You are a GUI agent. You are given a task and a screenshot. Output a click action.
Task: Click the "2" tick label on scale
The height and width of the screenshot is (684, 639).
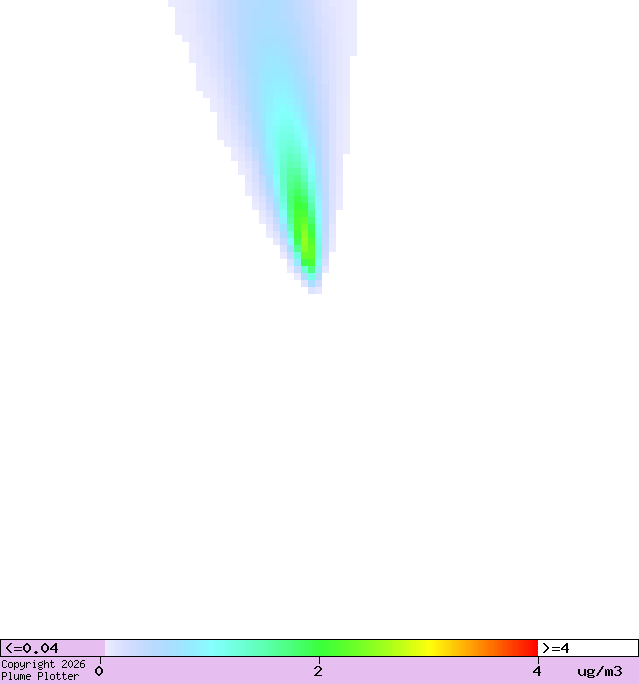[318, 671]
